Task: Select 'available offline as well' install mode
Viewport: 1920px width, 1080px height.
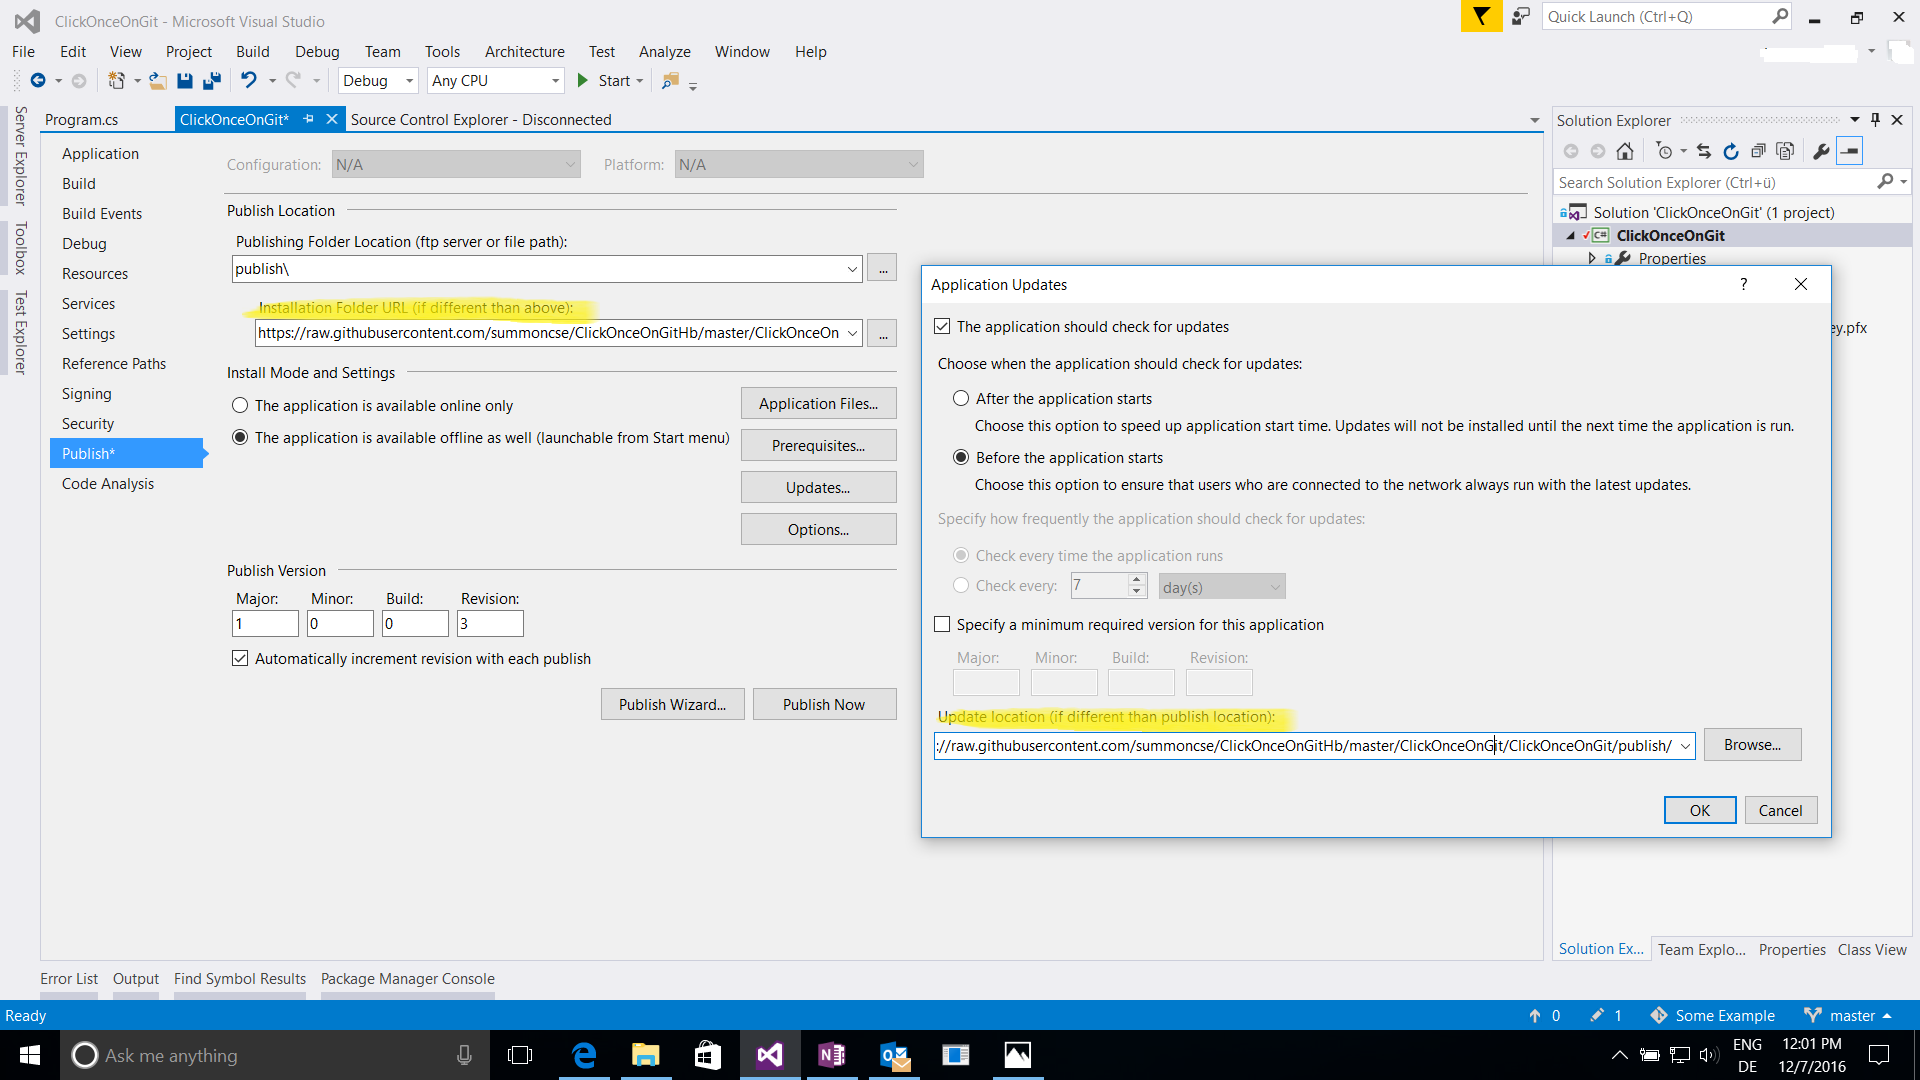Action: pos(240,437)
